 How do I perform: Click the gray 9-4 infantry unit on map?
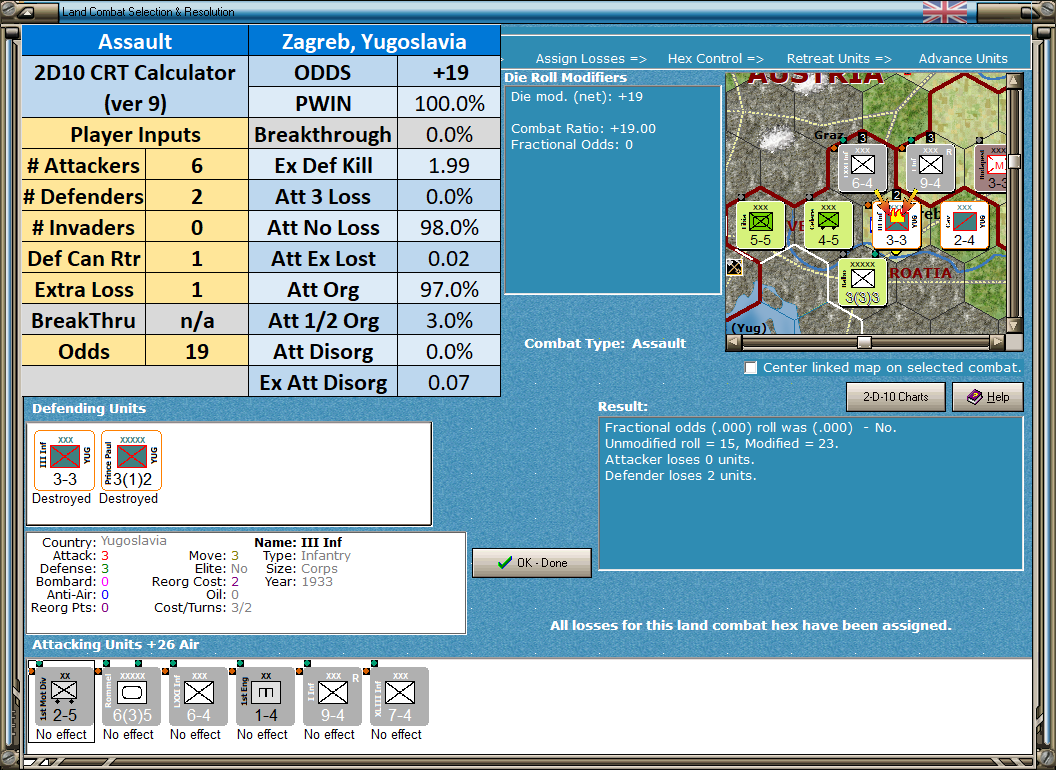point(930,168)
